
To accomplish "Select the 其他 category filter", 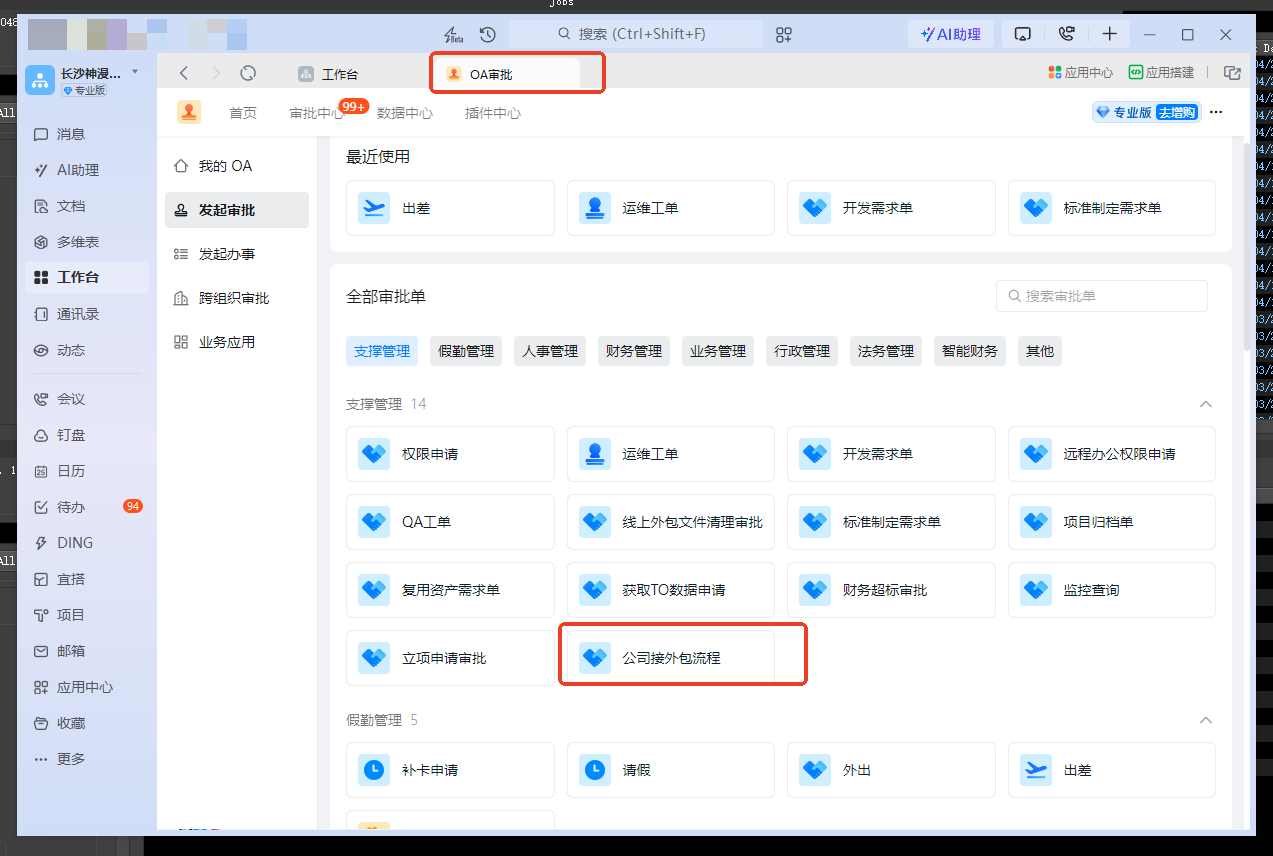I will pos(1040,351).
